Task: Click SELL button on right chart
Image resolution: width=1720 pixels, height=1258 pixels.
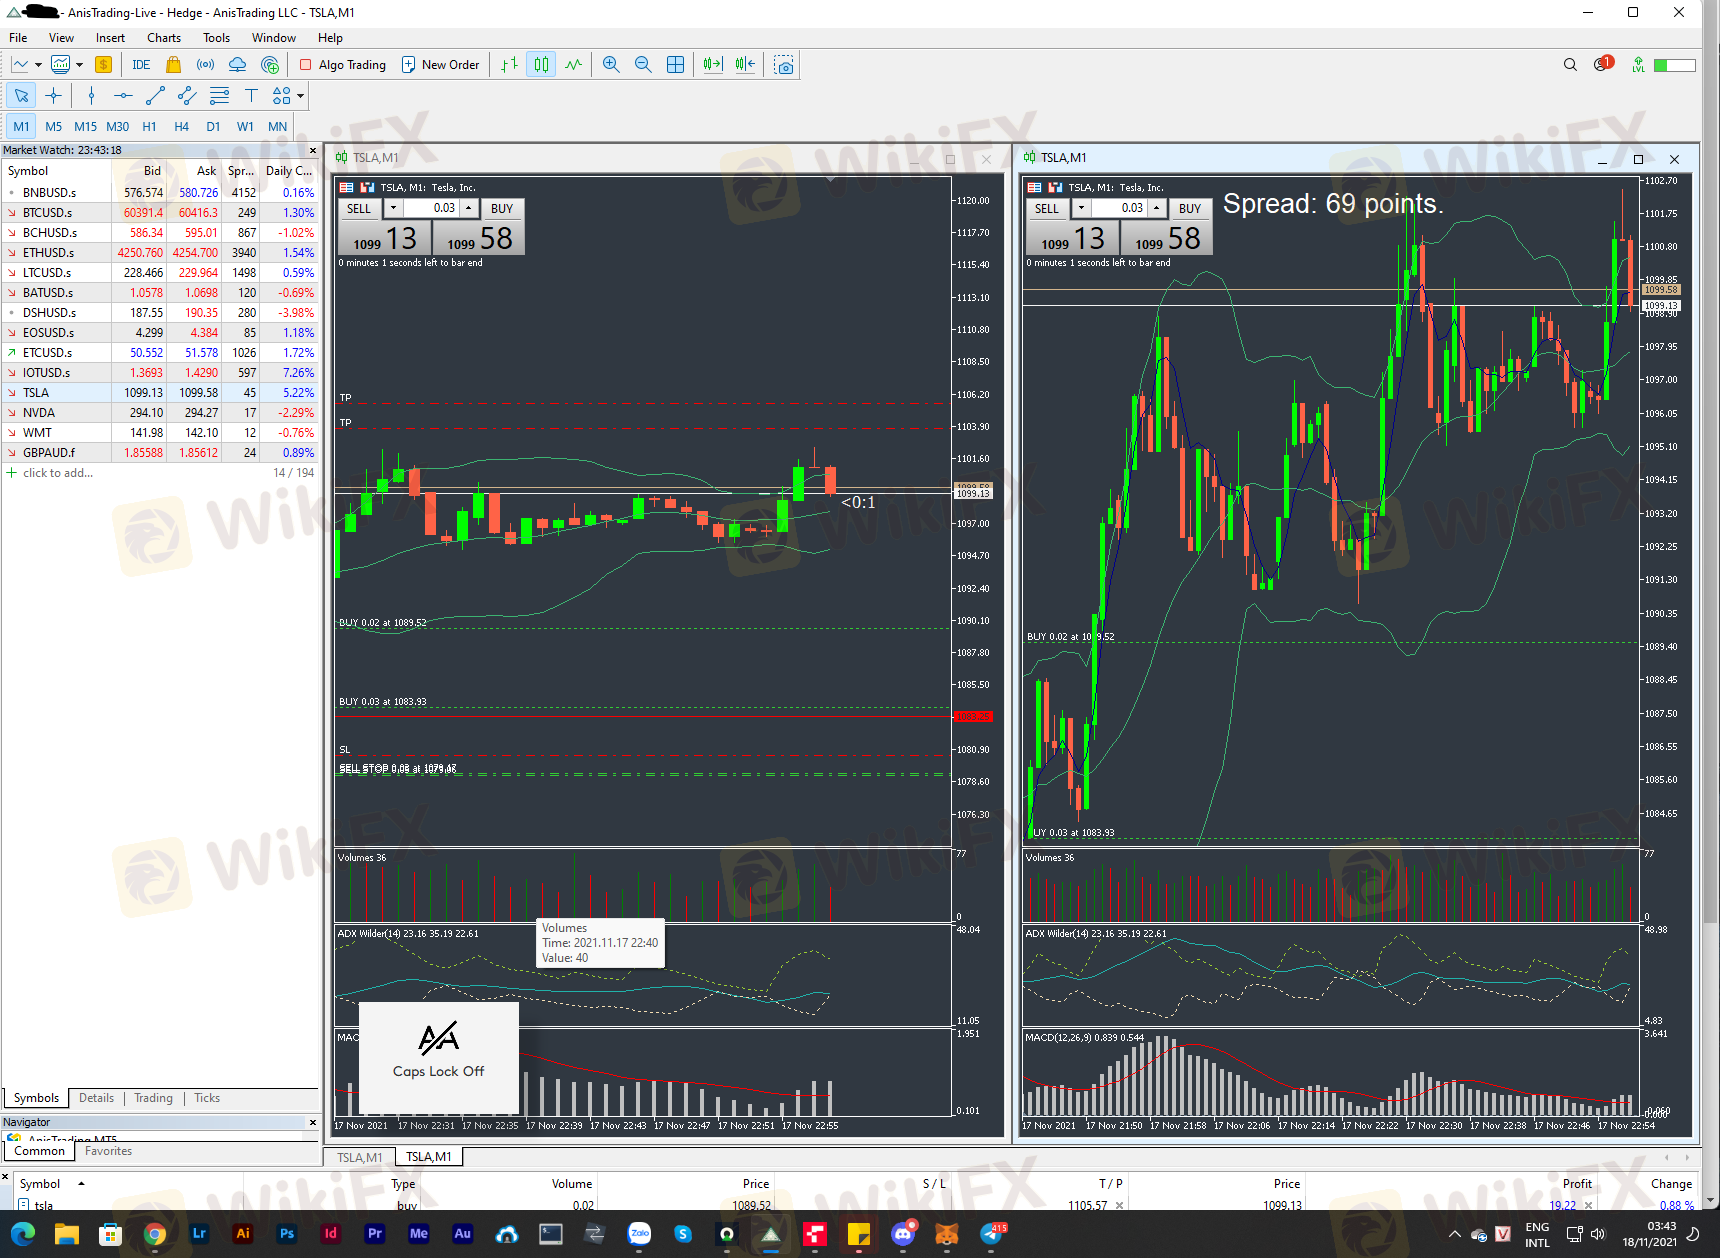Action: (1046, 209)
